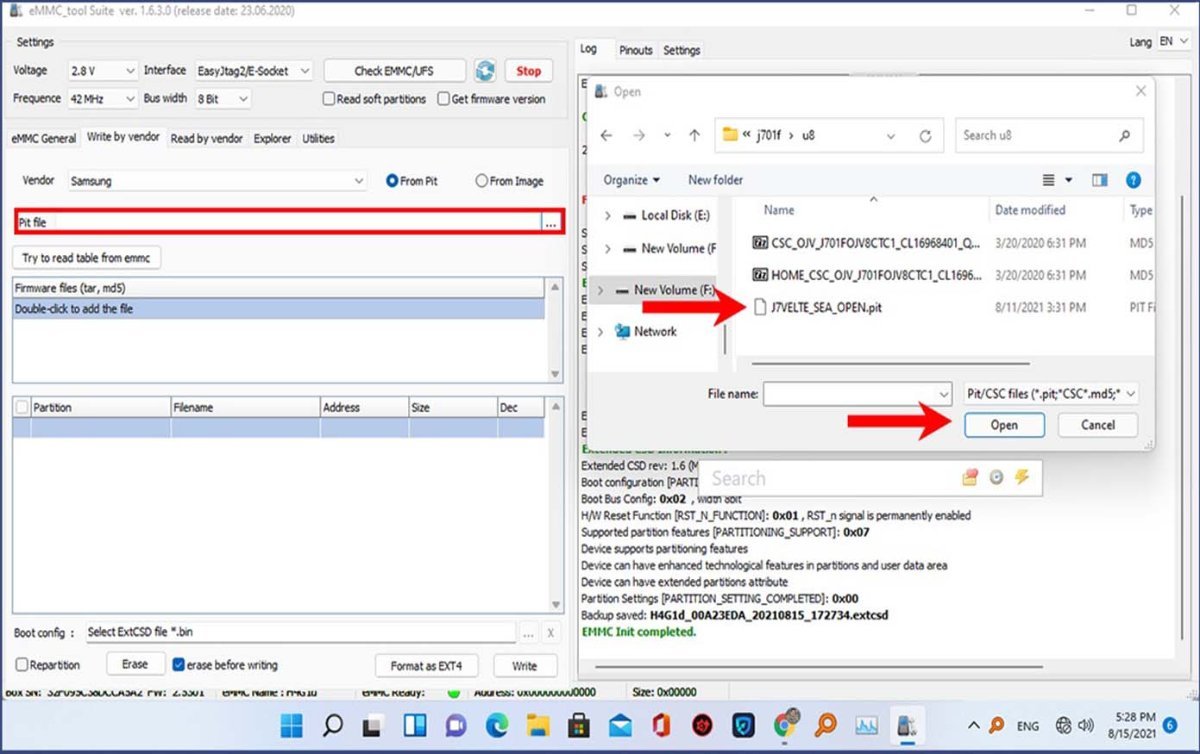This screenshot has height=754, width=1200.
Task: Click the Pit file browse (...) button
Action: (x=551, y=223)
